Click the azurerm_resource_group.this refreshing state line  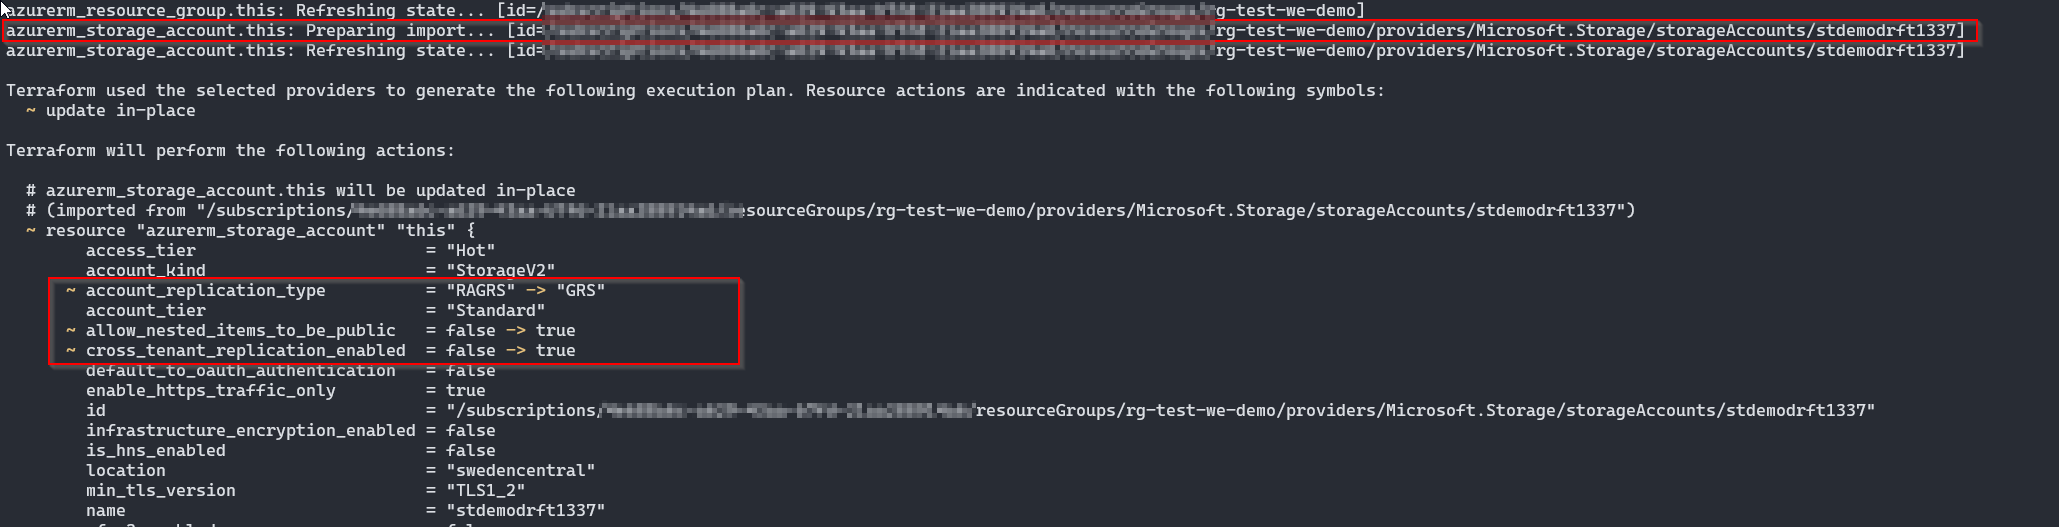[x=686, y=11]
